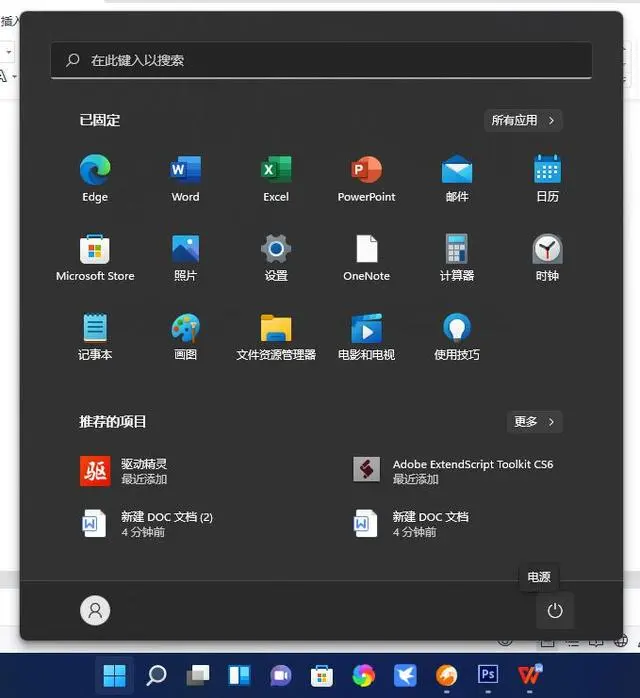Open Excel pinned app

pos(276,178)
